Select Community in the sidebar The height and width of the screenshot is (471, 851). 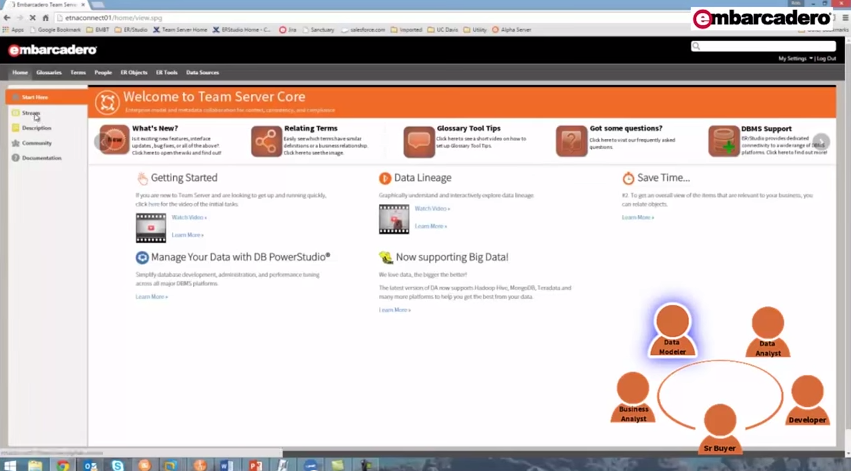pyautogui.click(x=36, y=143)
